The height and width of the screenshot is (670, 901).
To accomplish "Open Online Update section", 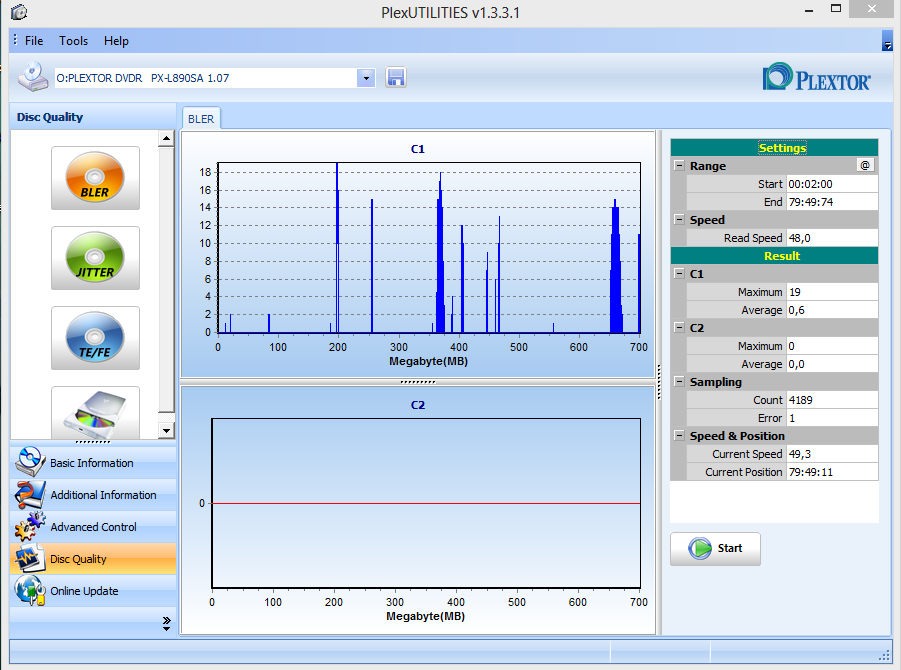I will pyautogui.click(x=93, y=591).
